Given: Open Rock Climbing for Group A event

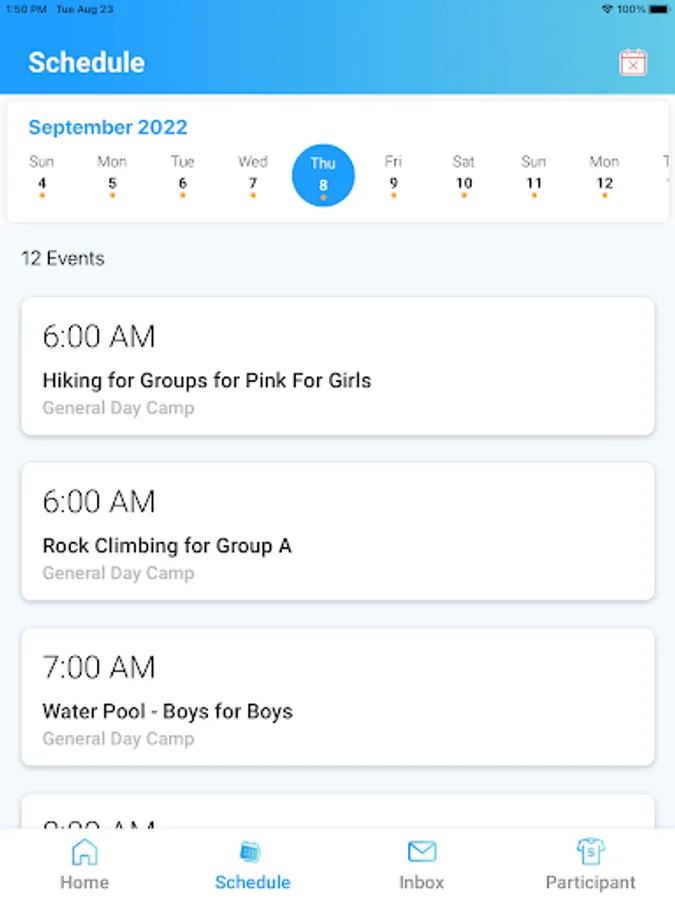Looking at the screenshot, I should [x=338, y=531].
